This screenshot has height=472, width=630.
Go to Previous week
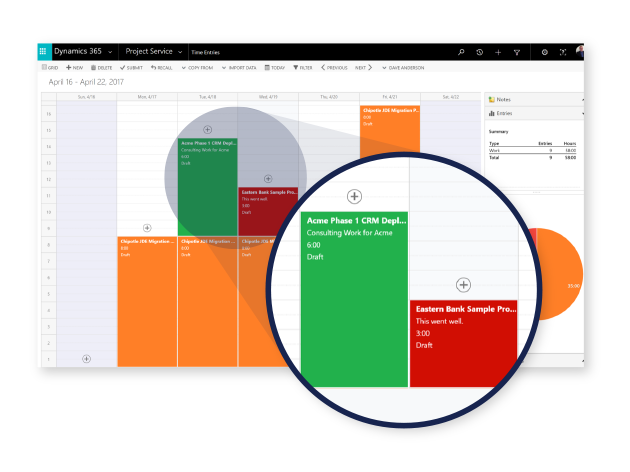pos(334,67)
